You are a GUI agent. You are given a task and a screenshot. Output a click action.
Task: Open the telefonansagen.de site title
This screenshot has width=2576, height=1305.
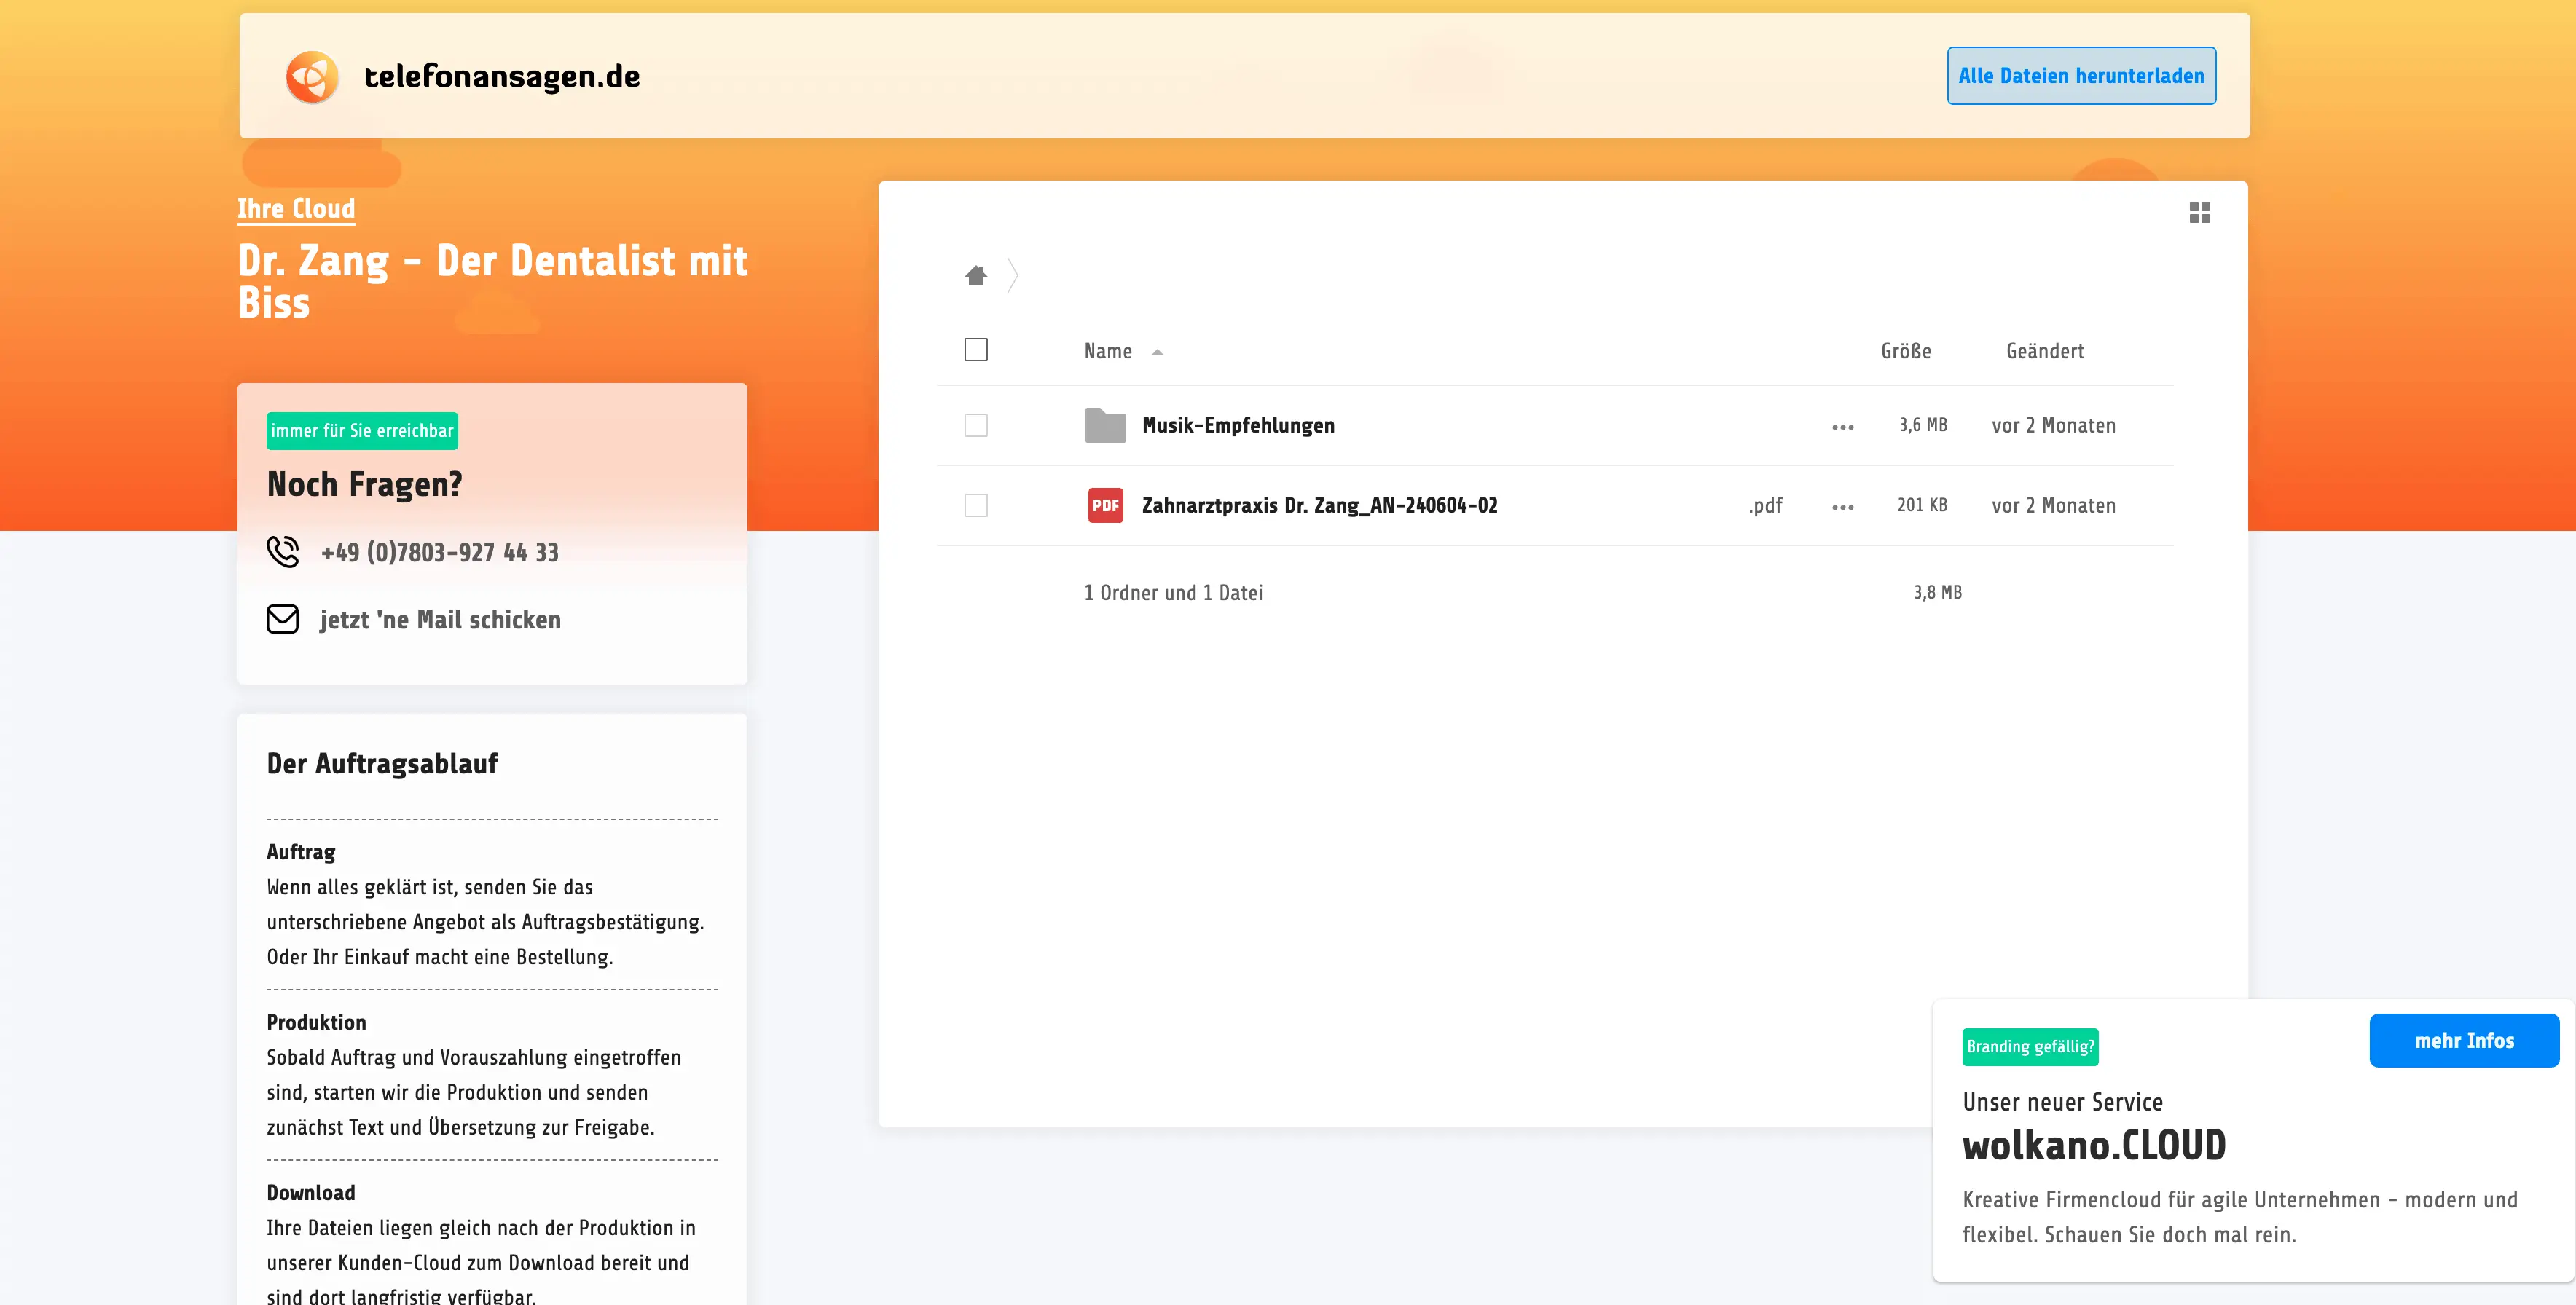pos(502,76)
